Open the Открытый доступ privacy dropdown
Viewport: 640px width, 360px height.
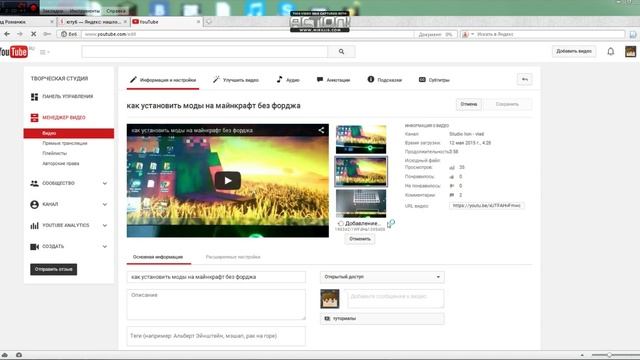382,277
